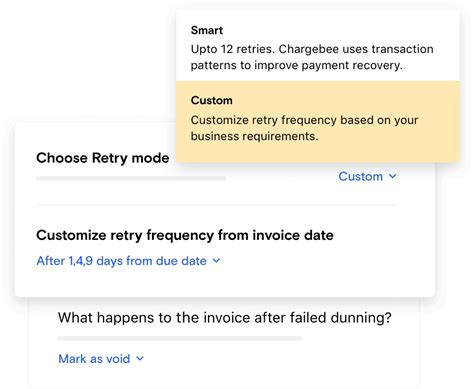474x389 pixels.
Task: Open the Custom retry mode dropdown
Action: tap(367, 176)
